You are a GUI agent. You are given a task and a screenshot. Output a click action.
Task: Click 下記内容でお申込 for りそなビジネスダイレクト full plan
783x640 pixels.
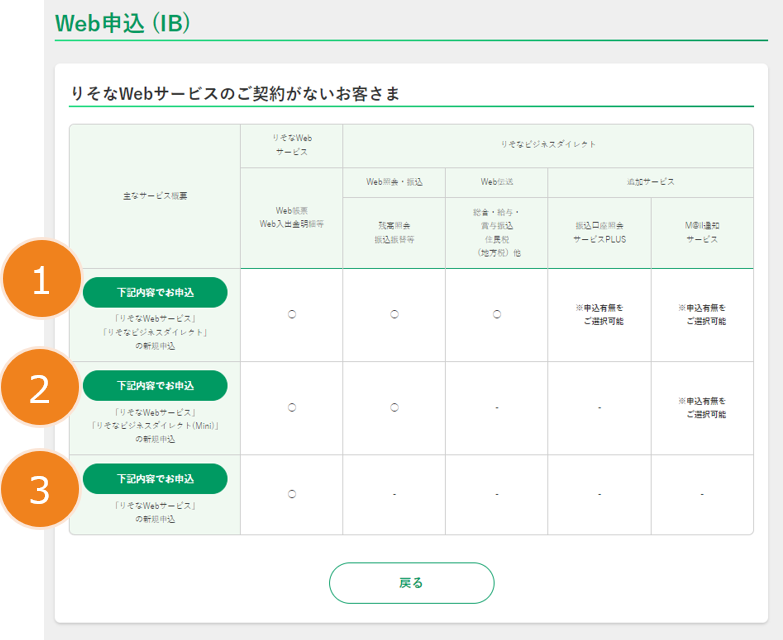point(155,293)
